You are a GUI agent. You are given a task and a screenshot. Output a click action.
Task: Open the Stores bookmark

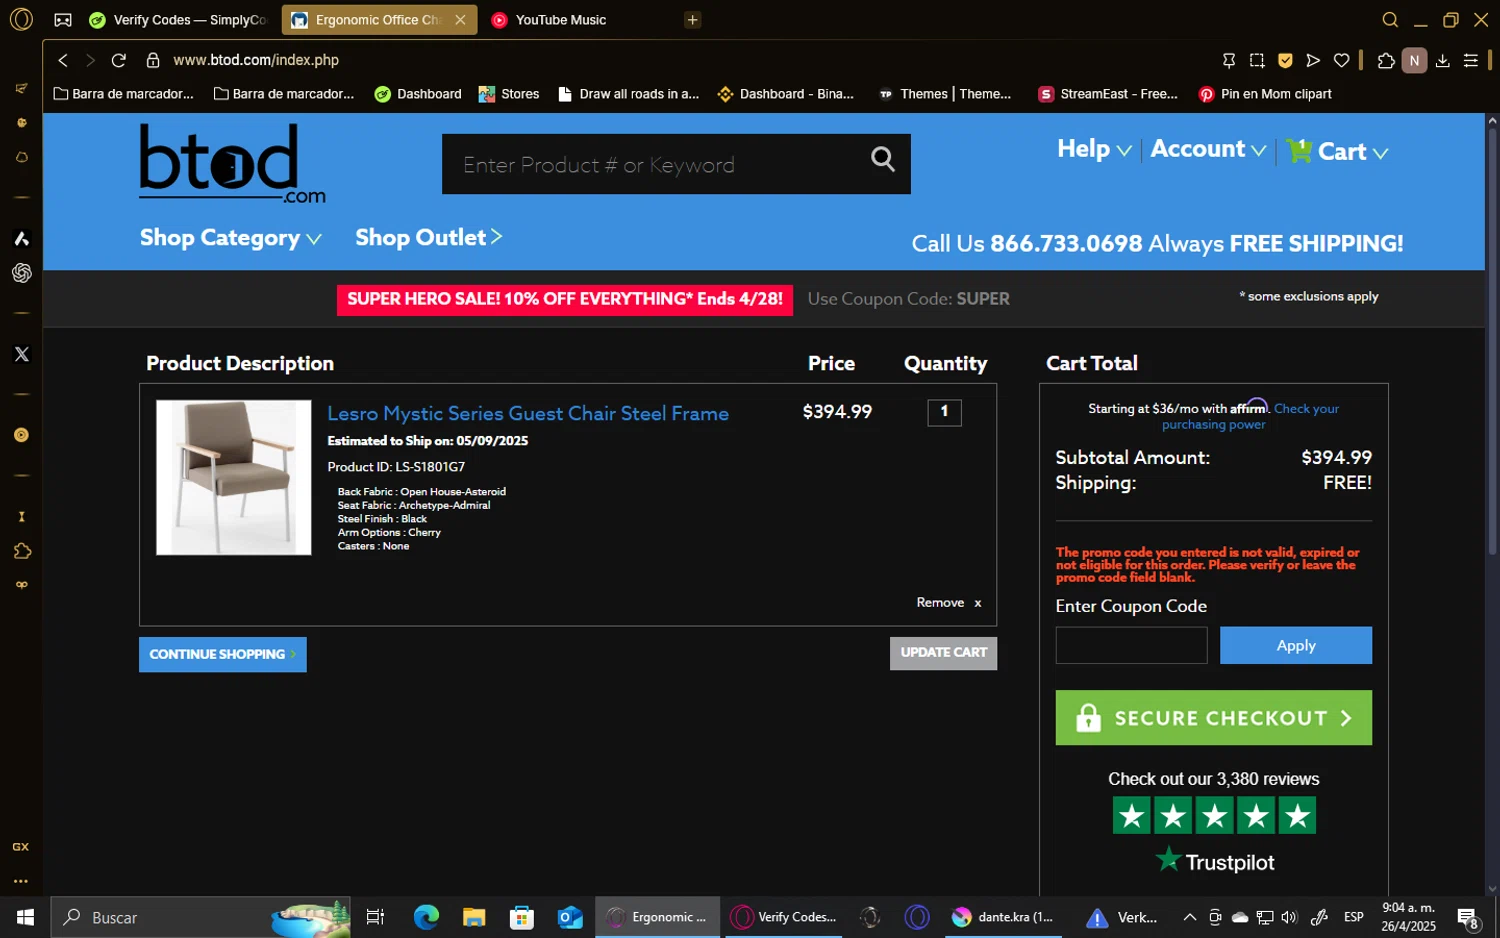(509, 94)
